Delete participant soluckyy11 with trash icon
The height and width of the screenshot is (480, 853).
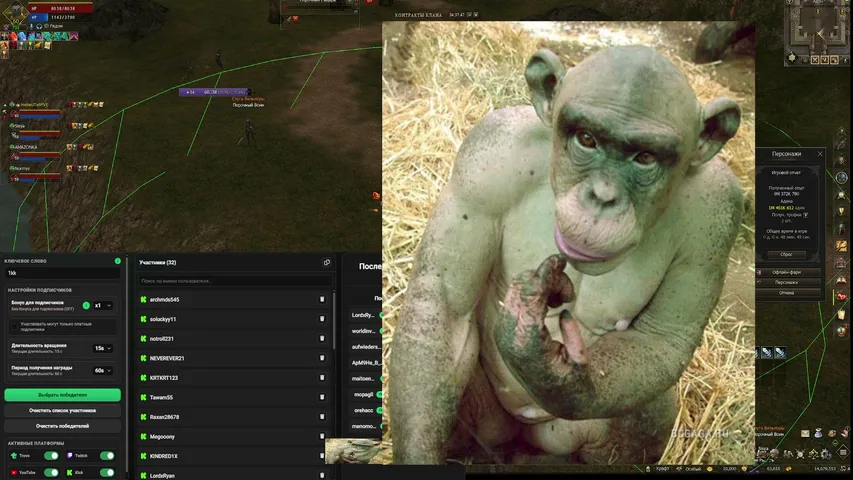(322, 319)
